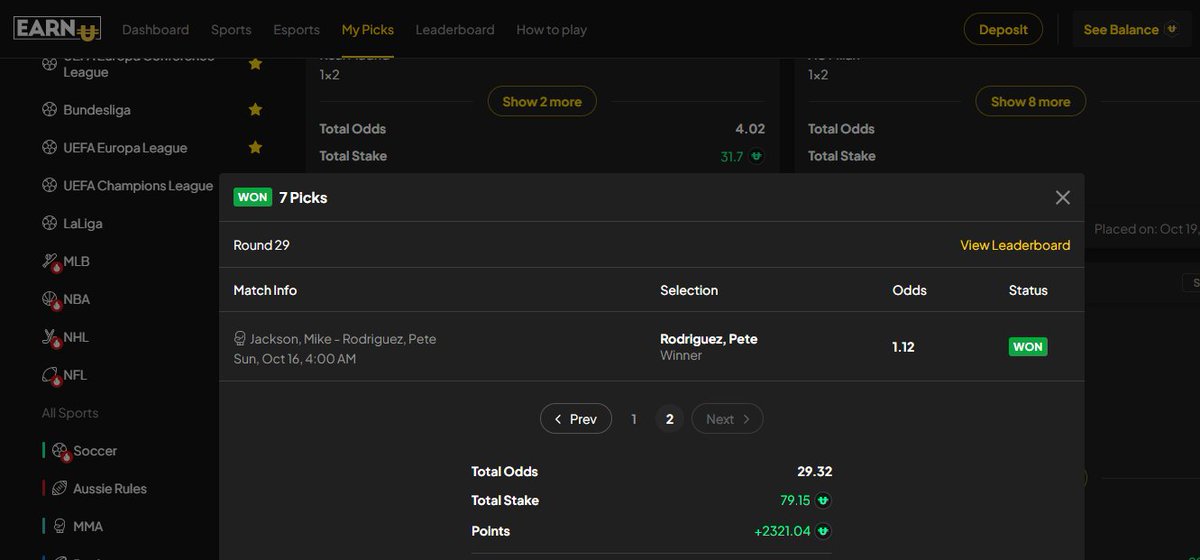This screenshot has width=1200, height=560.
Task: Click the EARN-U logo
Action: tap(57, 28)
